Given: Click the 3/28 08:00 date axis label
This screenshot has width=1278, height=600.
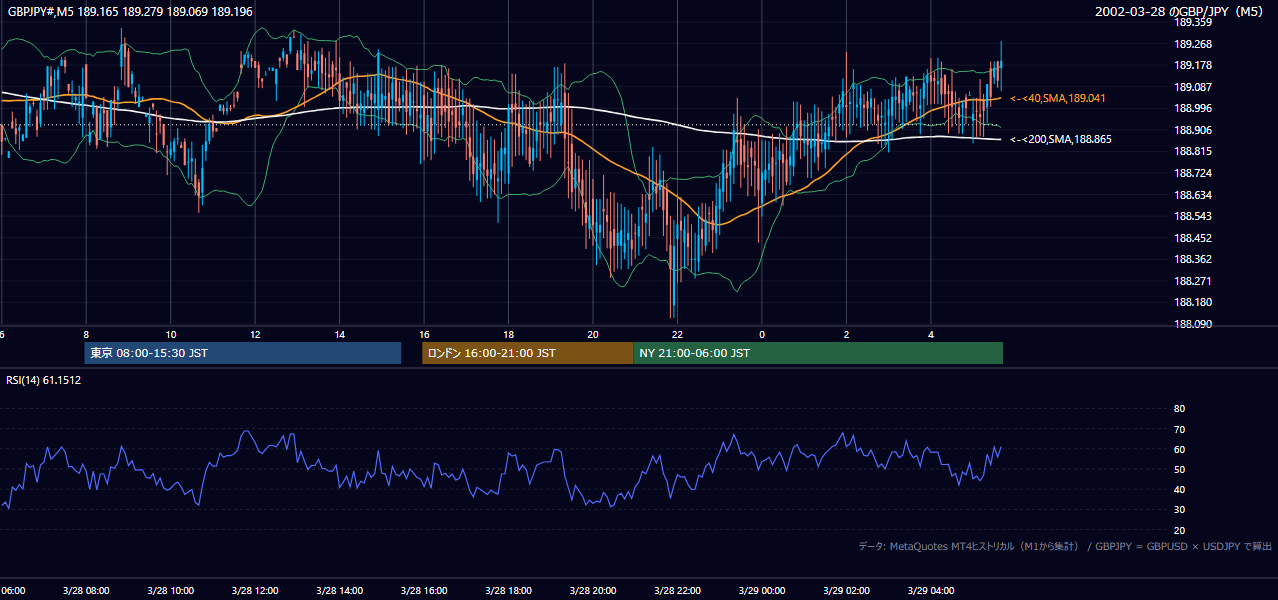Looking at the screenshot, I should pyautogui.click(x=86, y=590).
